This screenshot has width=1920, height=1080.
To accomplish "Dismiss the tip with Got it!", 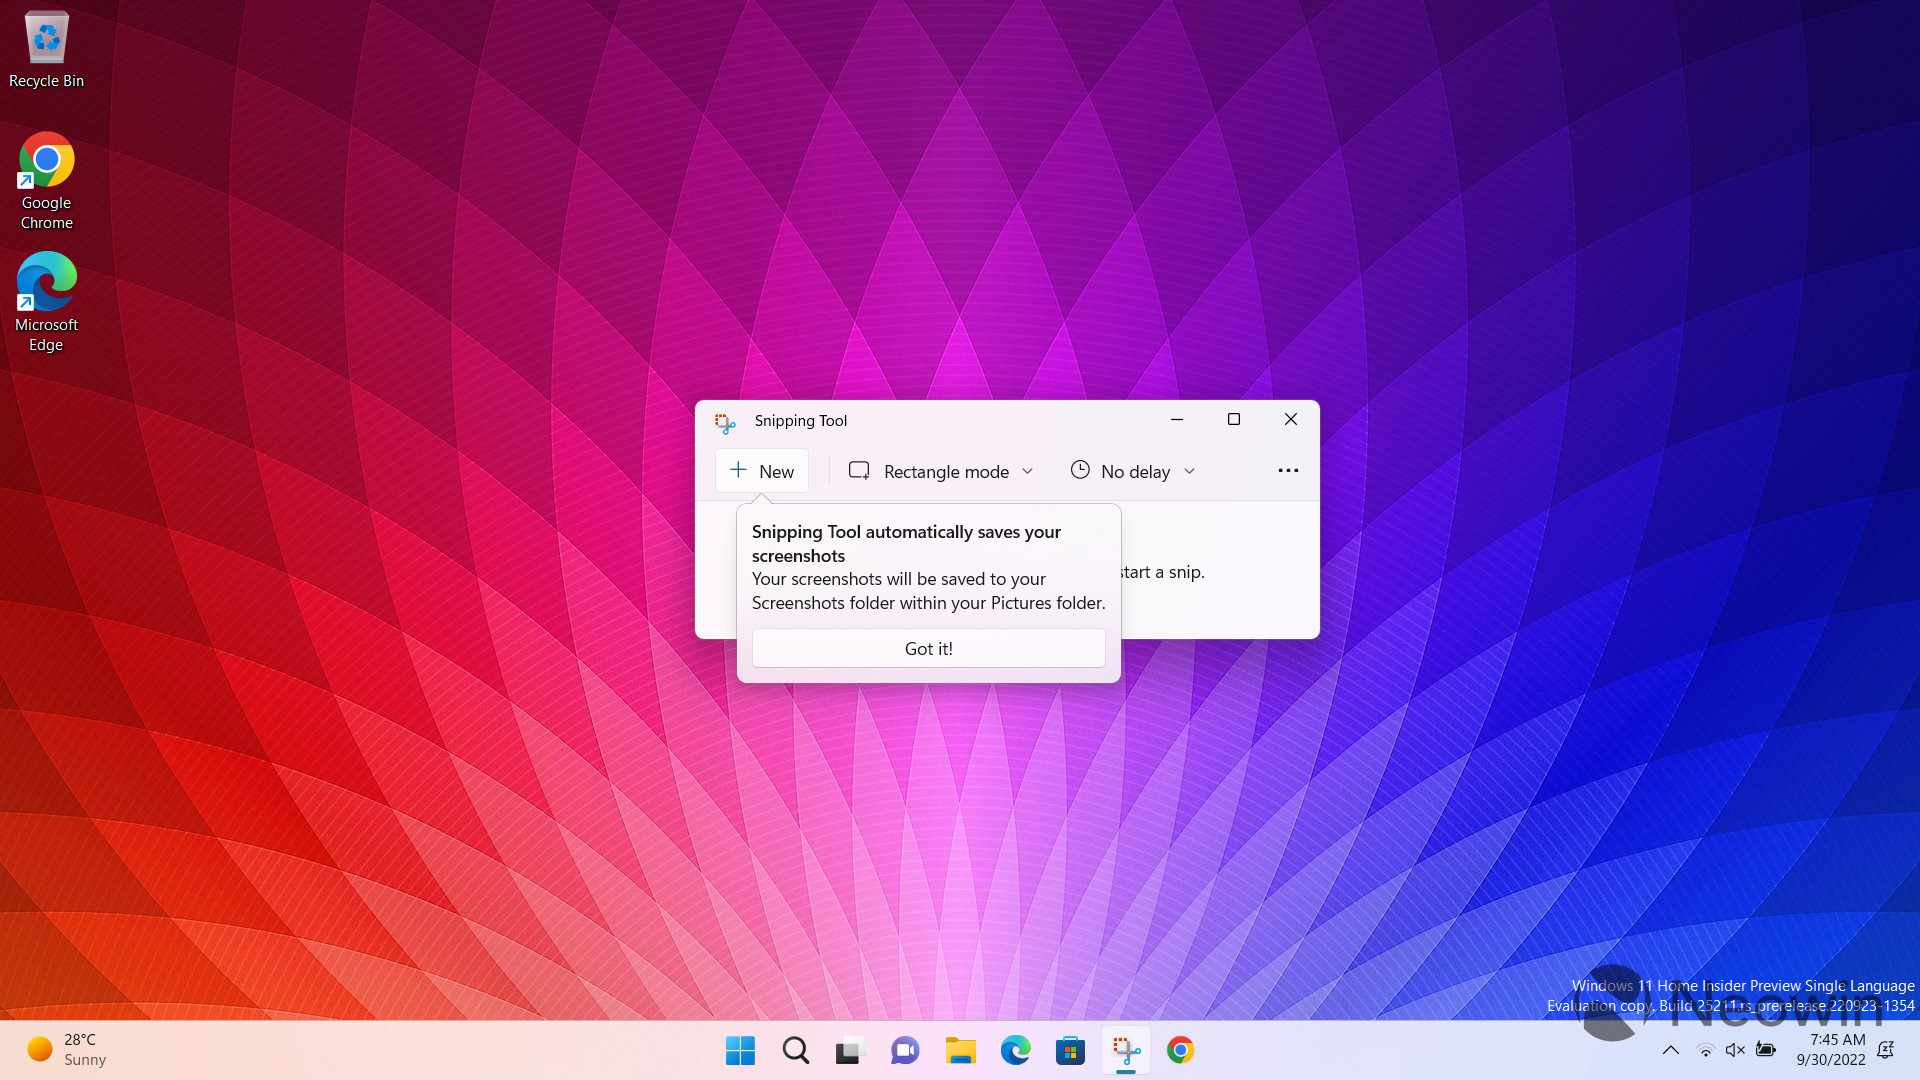I will click(928, 648).
